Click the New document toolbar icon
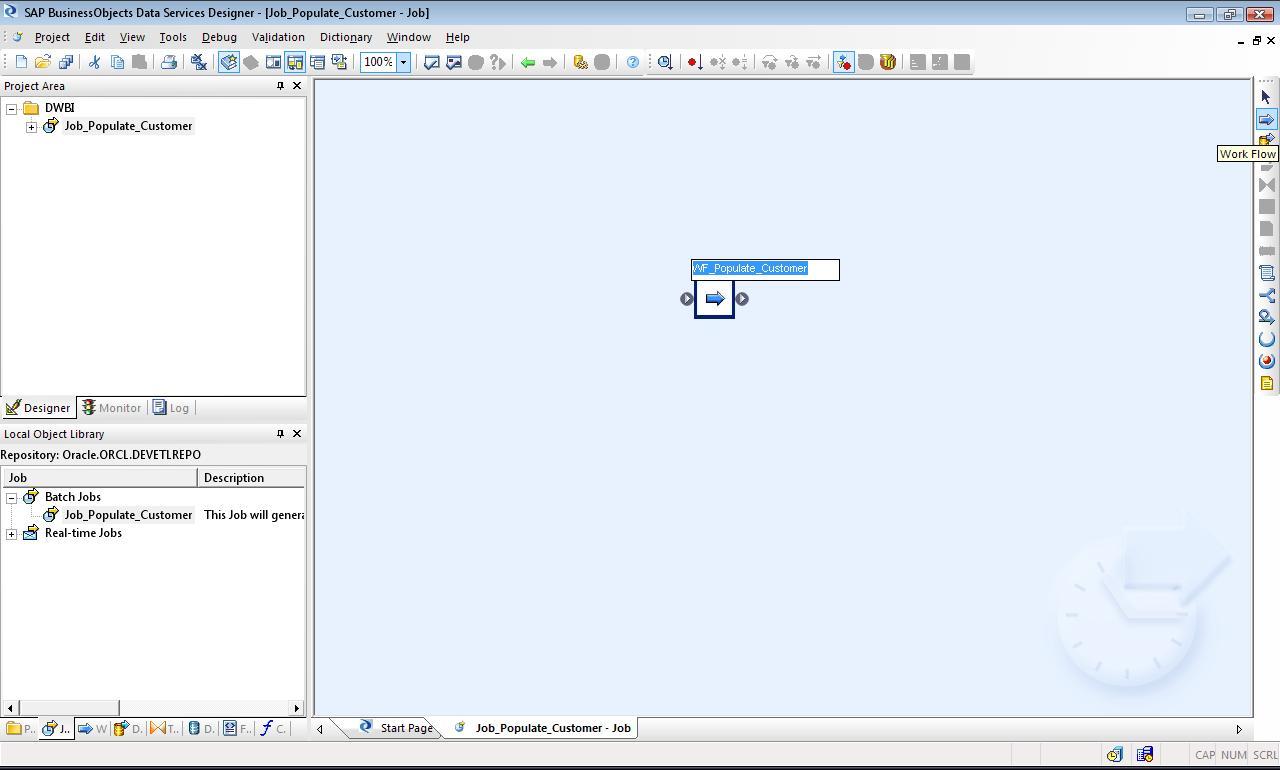 pyautogui.click(x=21, y=62)
